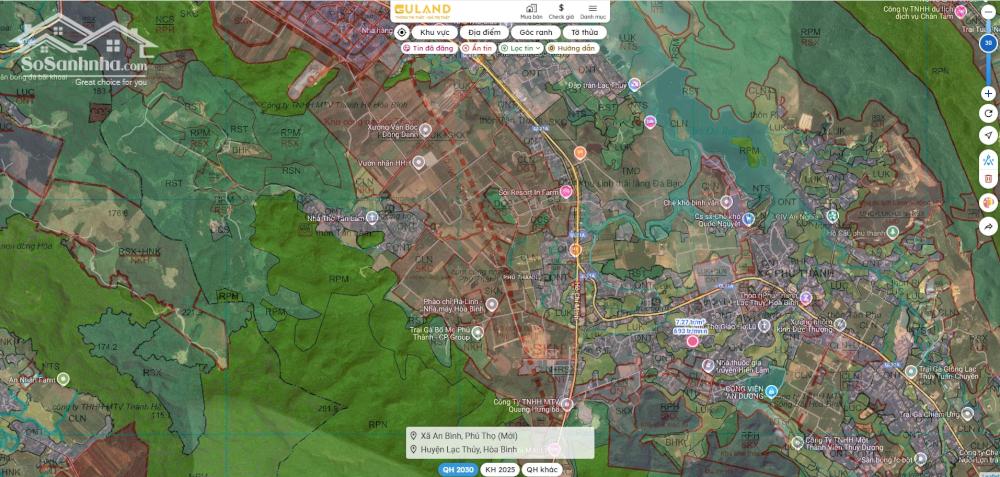Image resolution: width=1000 pixels, height=477 pixels.
Task: Click the locate-me target icon
Action: coord(401,32)
